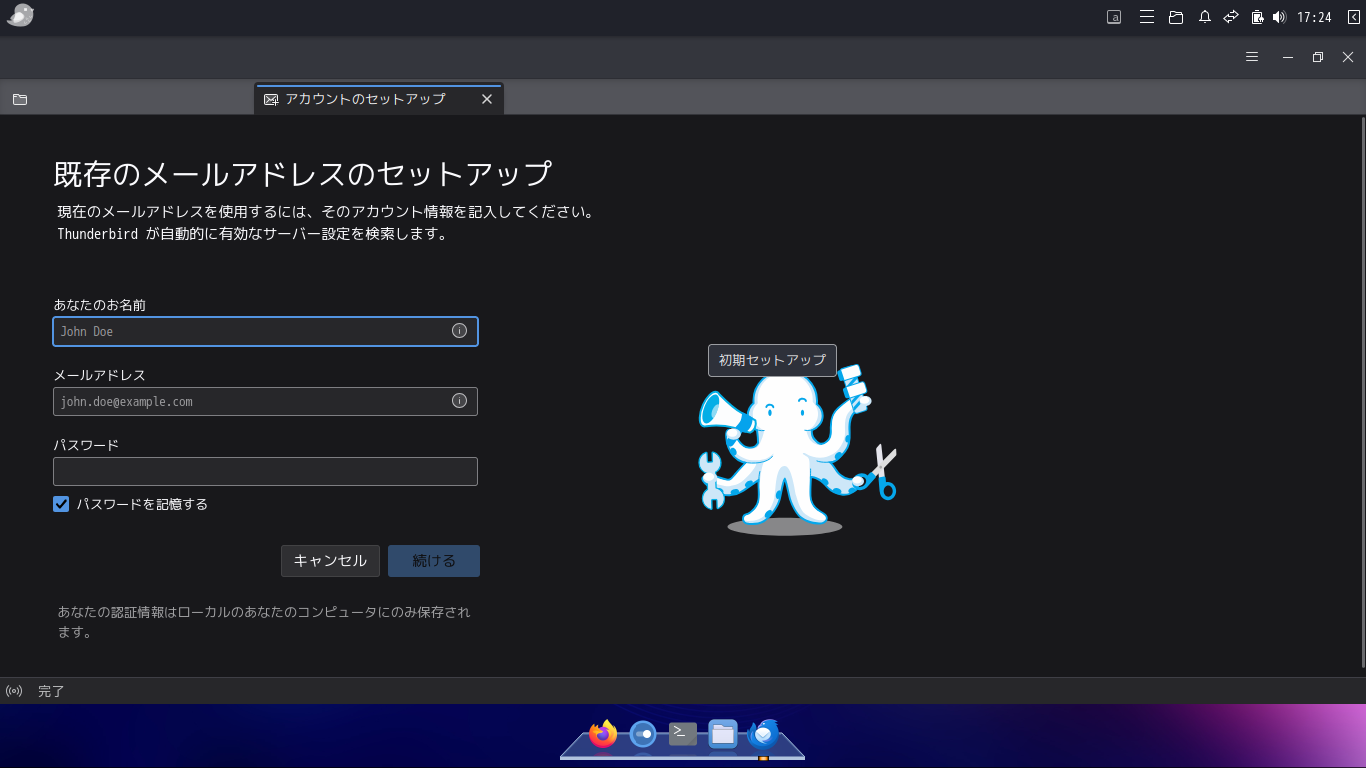This screenshot has height=768, width=1366.
Task: Select the アカウントのセットアップ tab
Action: pos(365,99)
